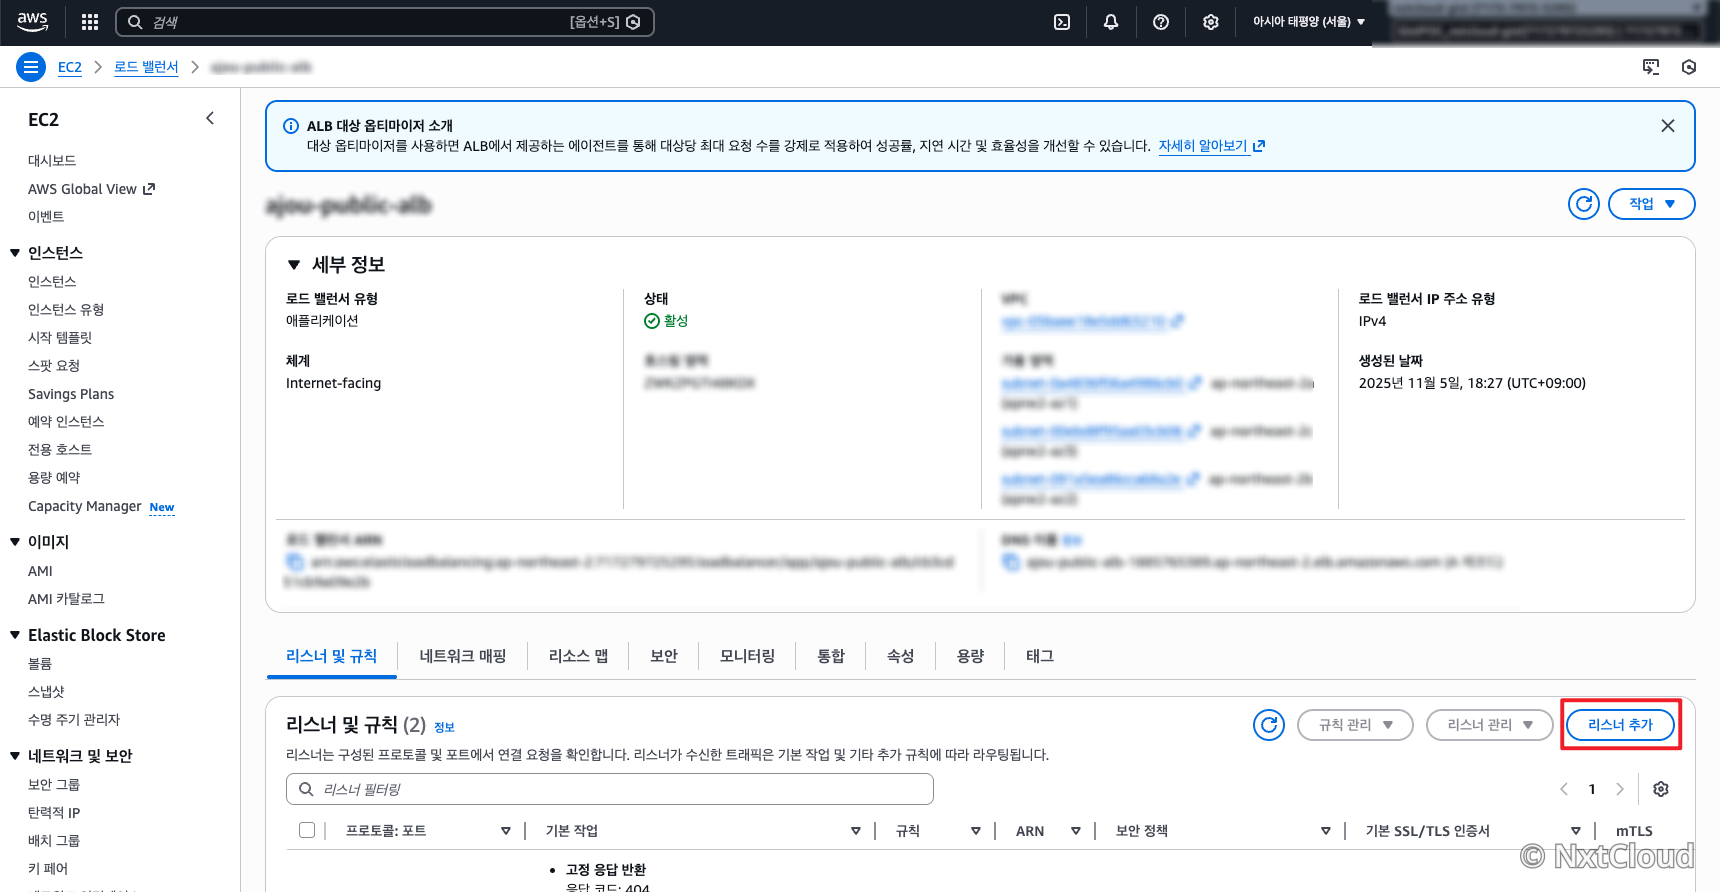Screen dimensions: 1720x892
Task: Open the AWS services grid menu
Action: [90, 22]
